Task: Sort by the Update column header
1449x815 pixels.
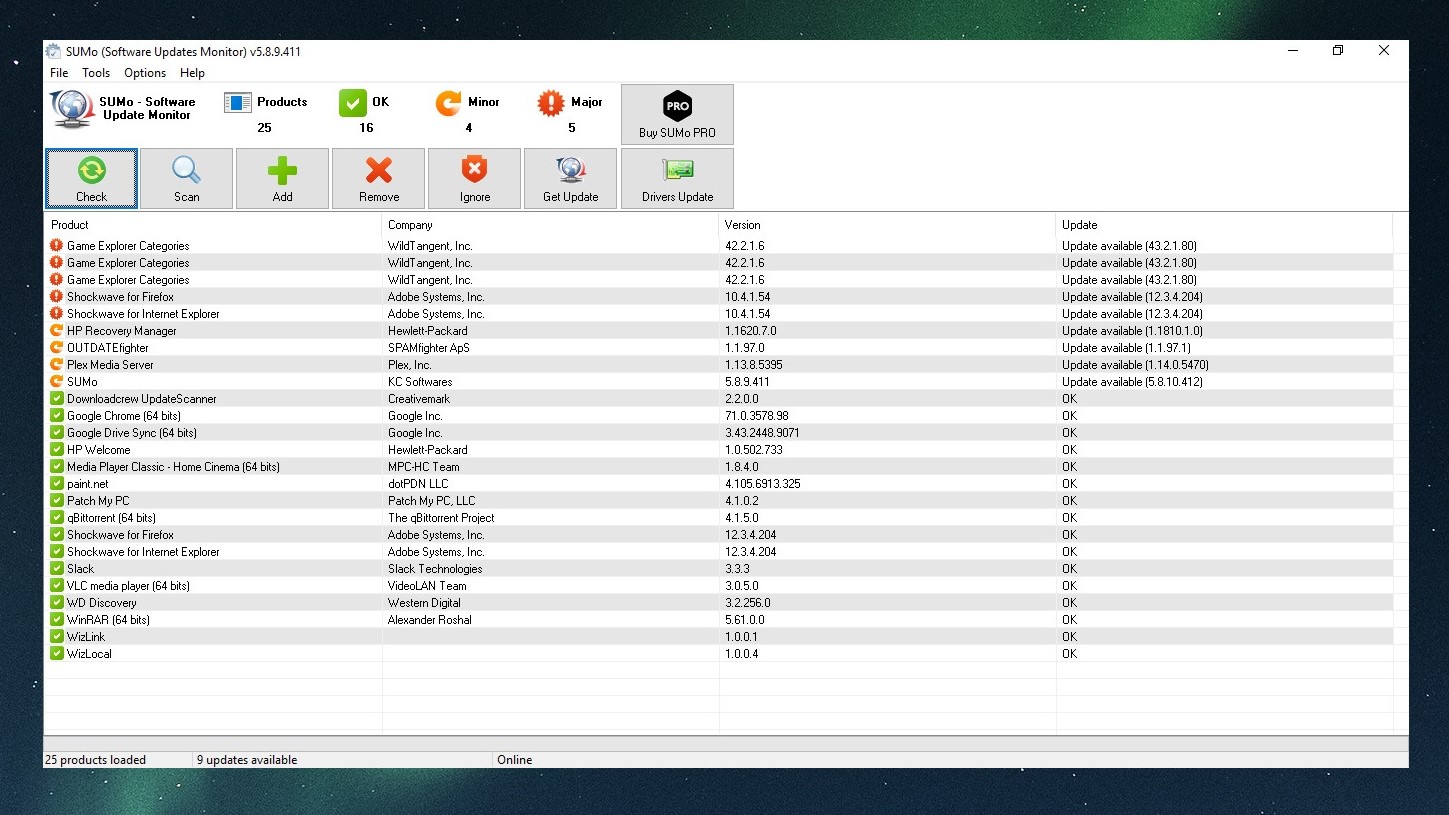Action: 1224,225
